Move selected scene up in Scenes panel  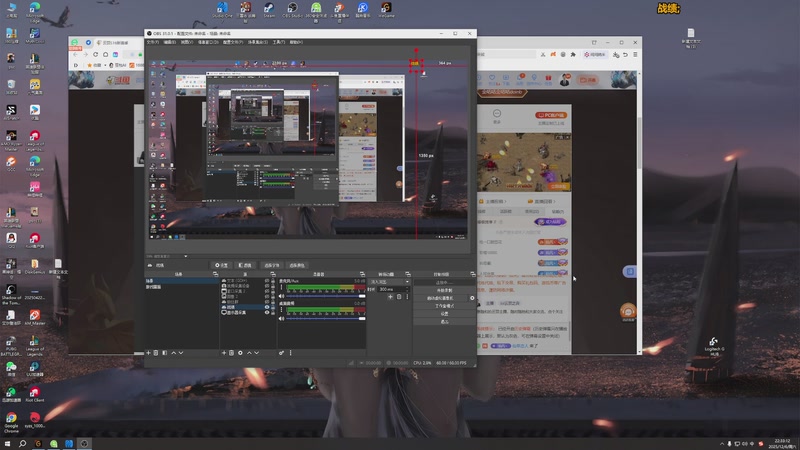(x=173, y=353)
